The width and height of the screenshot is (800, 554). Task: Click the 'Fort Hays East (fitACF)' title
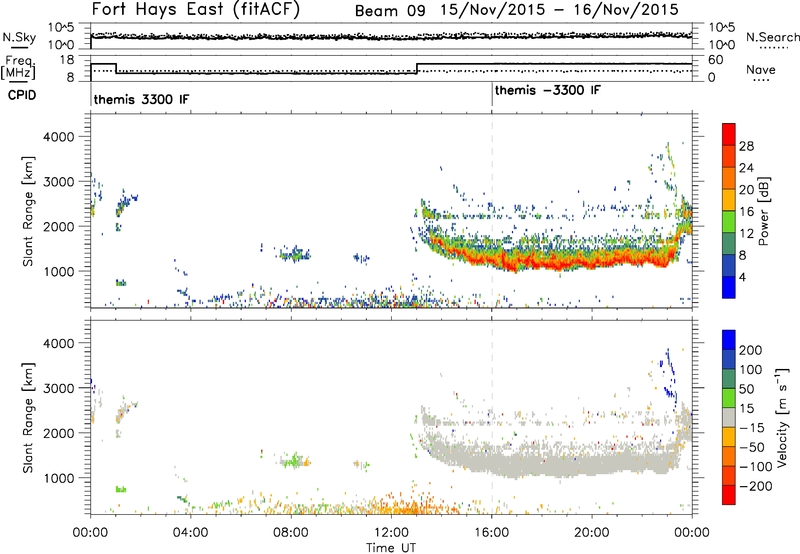pos(195,10)
